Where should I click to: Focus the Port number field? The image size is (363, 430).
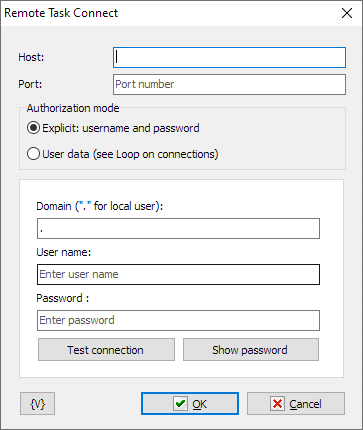click(x=229, y=84)
